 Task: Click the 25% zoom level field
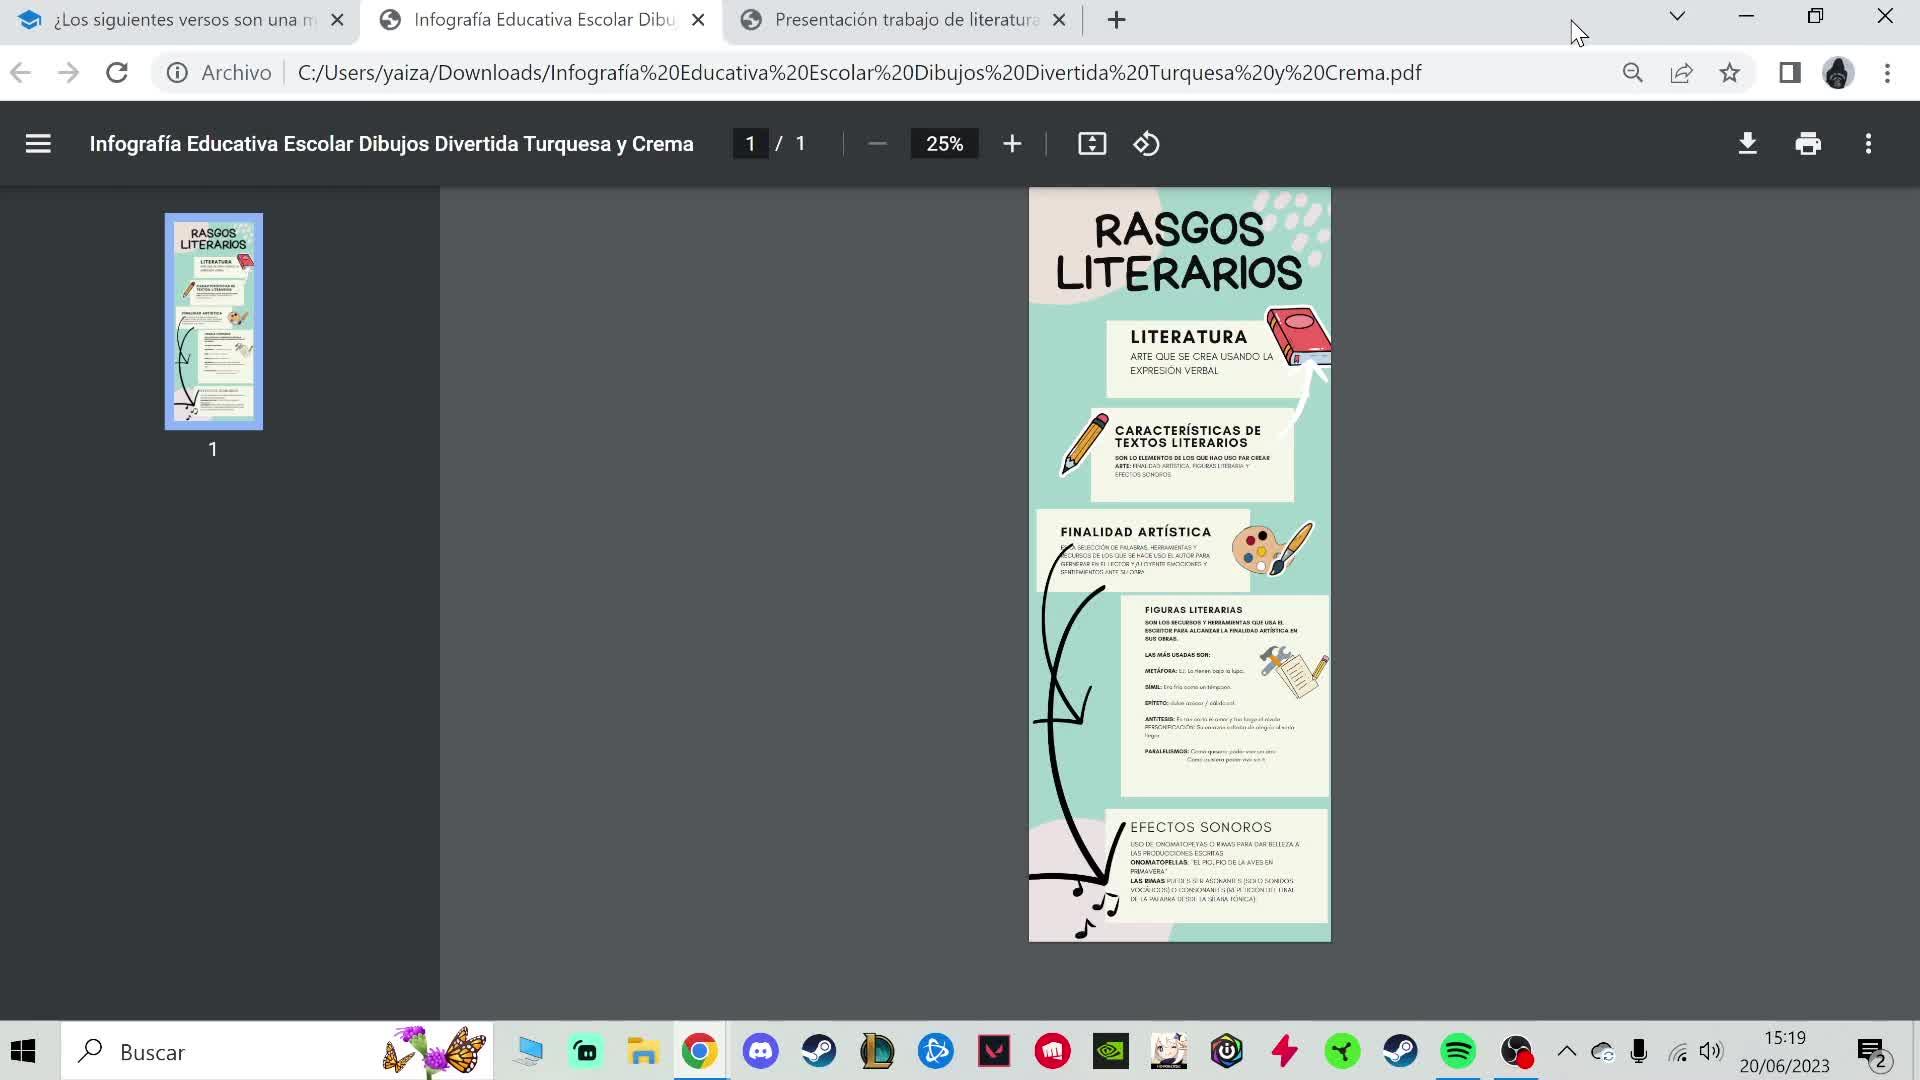tap(944, 144)
